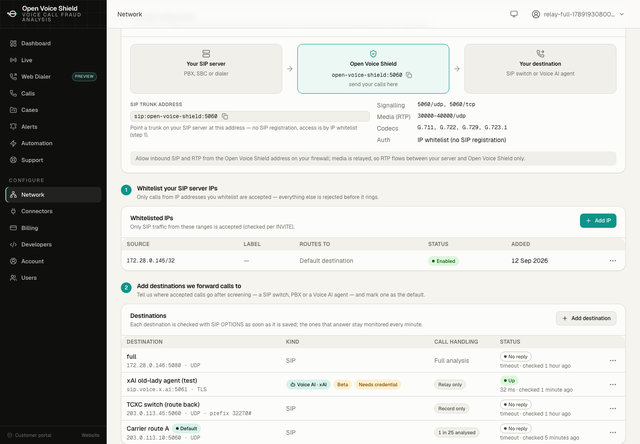
Task: Click the monitor icon in top bar
Action: point(514,14)
